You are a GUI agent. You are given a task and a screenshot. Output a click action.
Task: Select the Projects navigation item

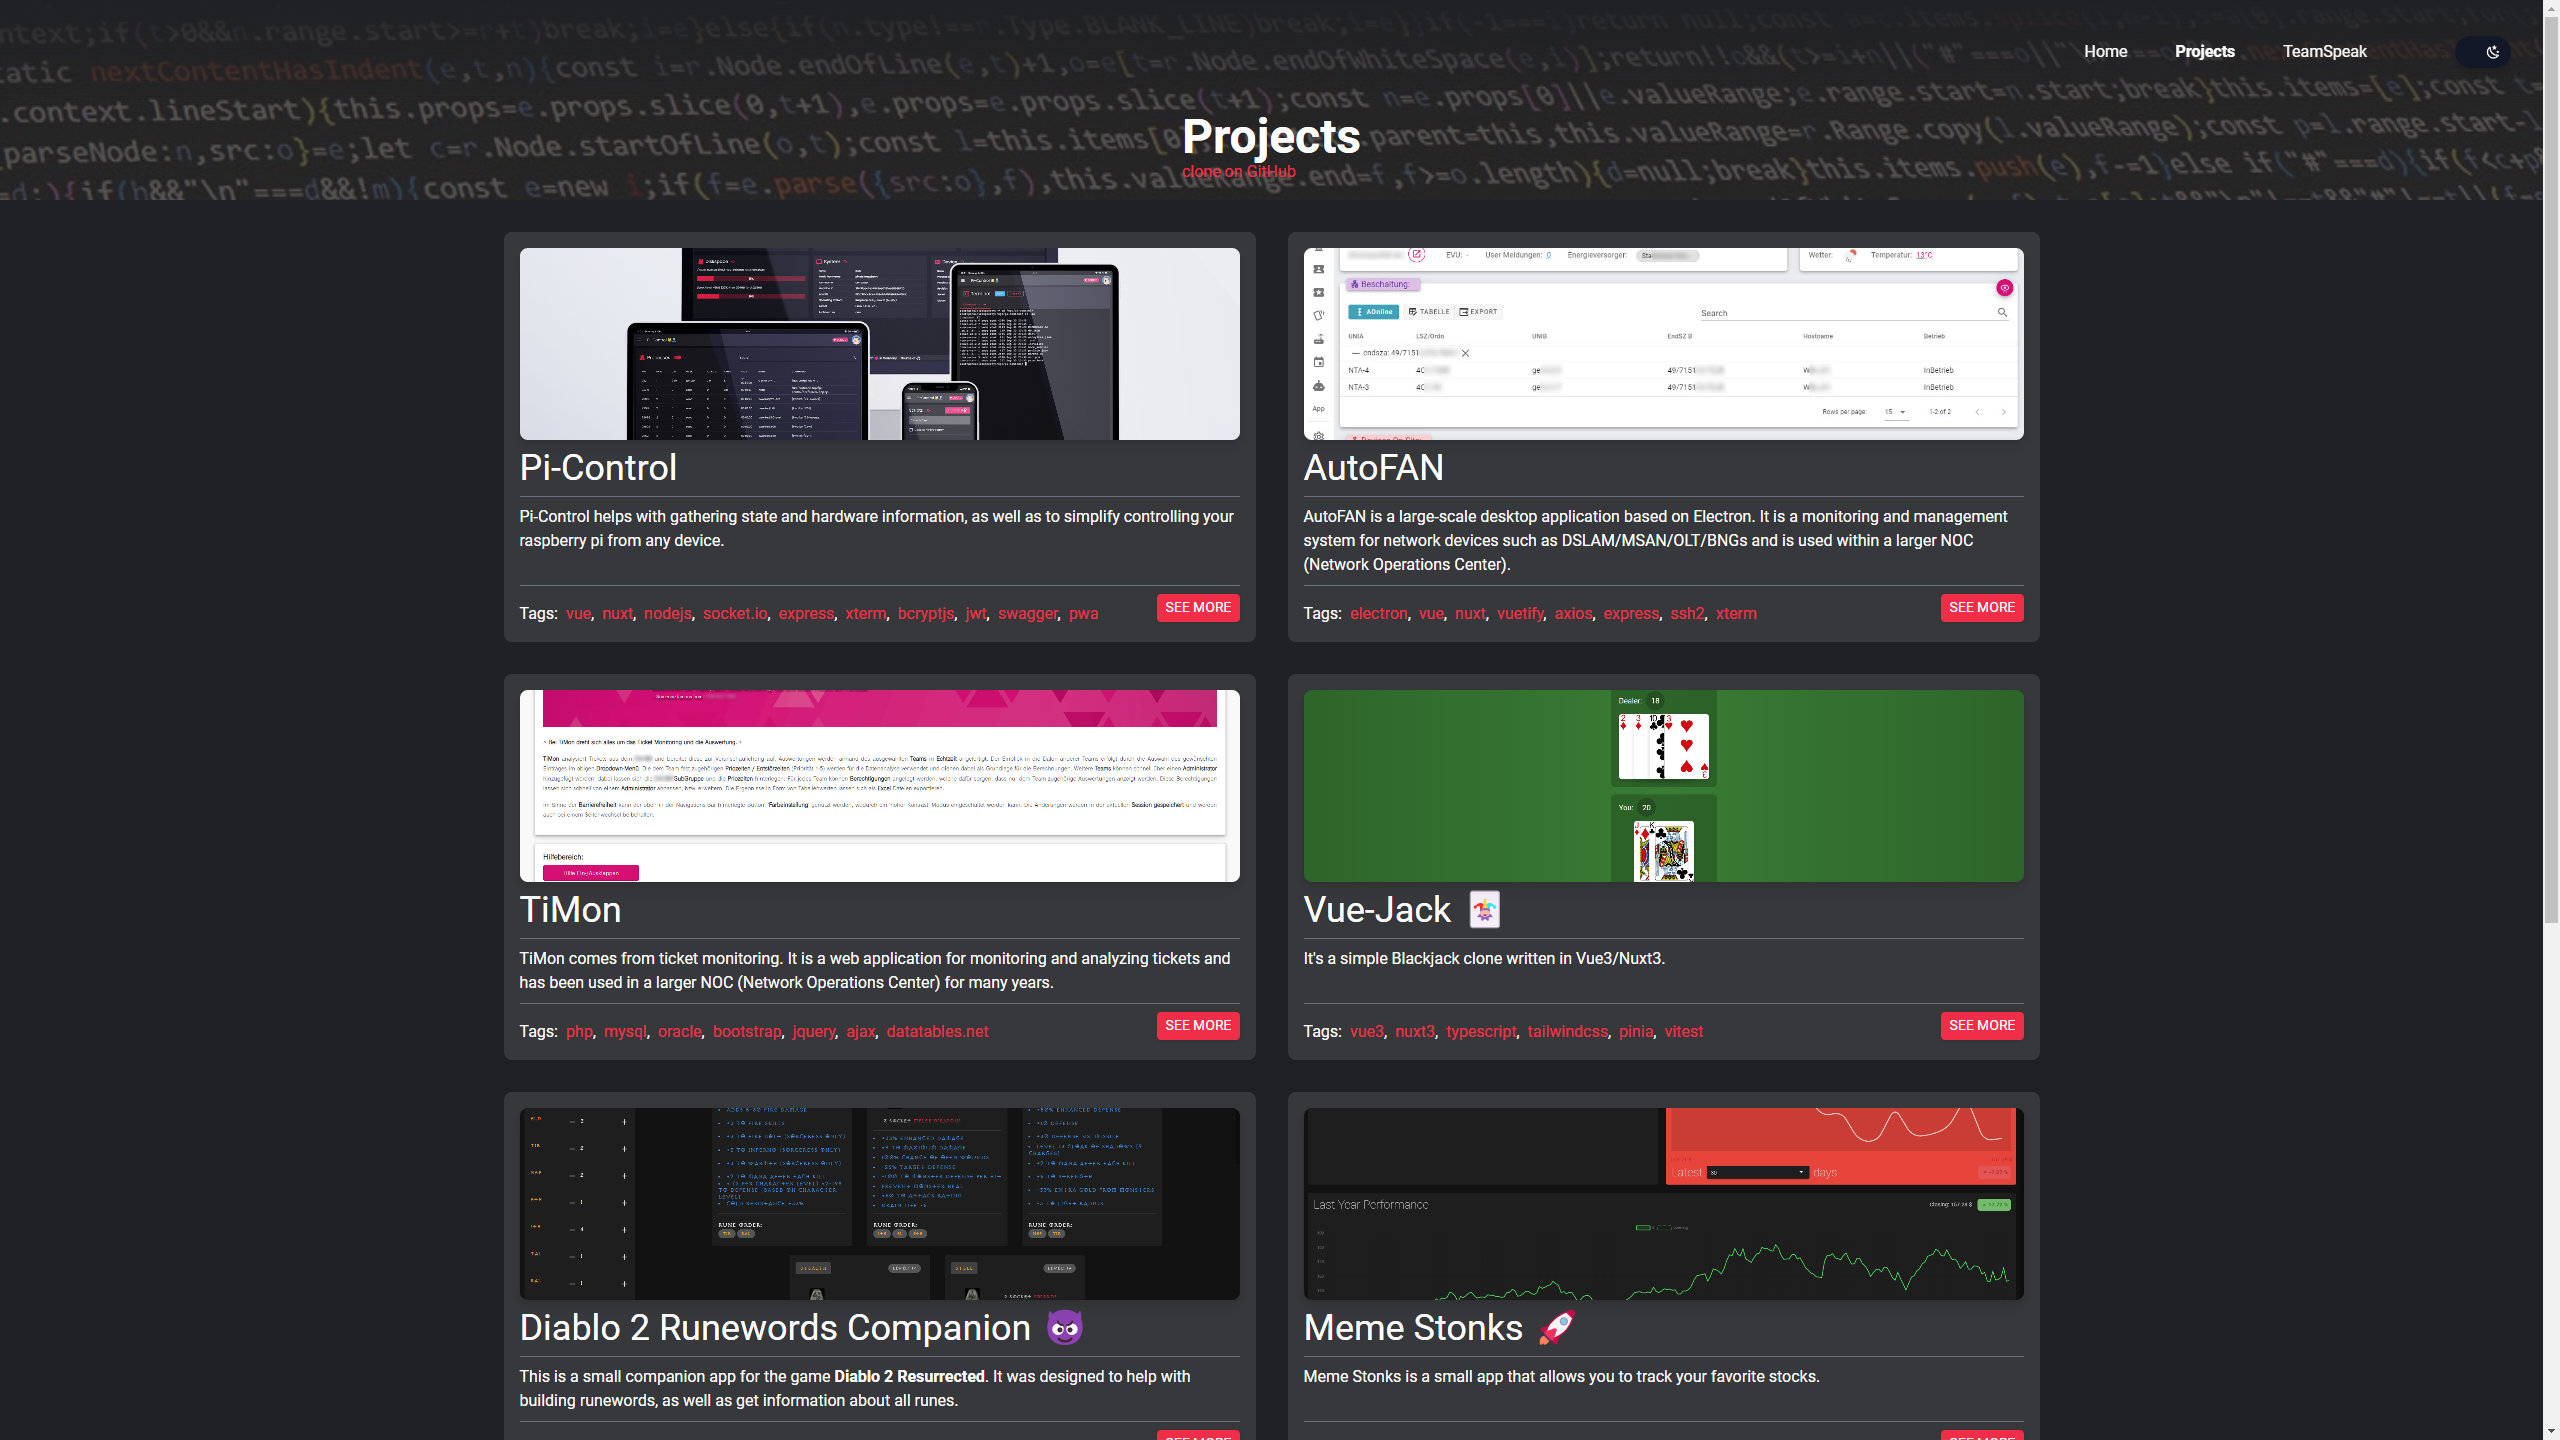(x=2204, y=52)
